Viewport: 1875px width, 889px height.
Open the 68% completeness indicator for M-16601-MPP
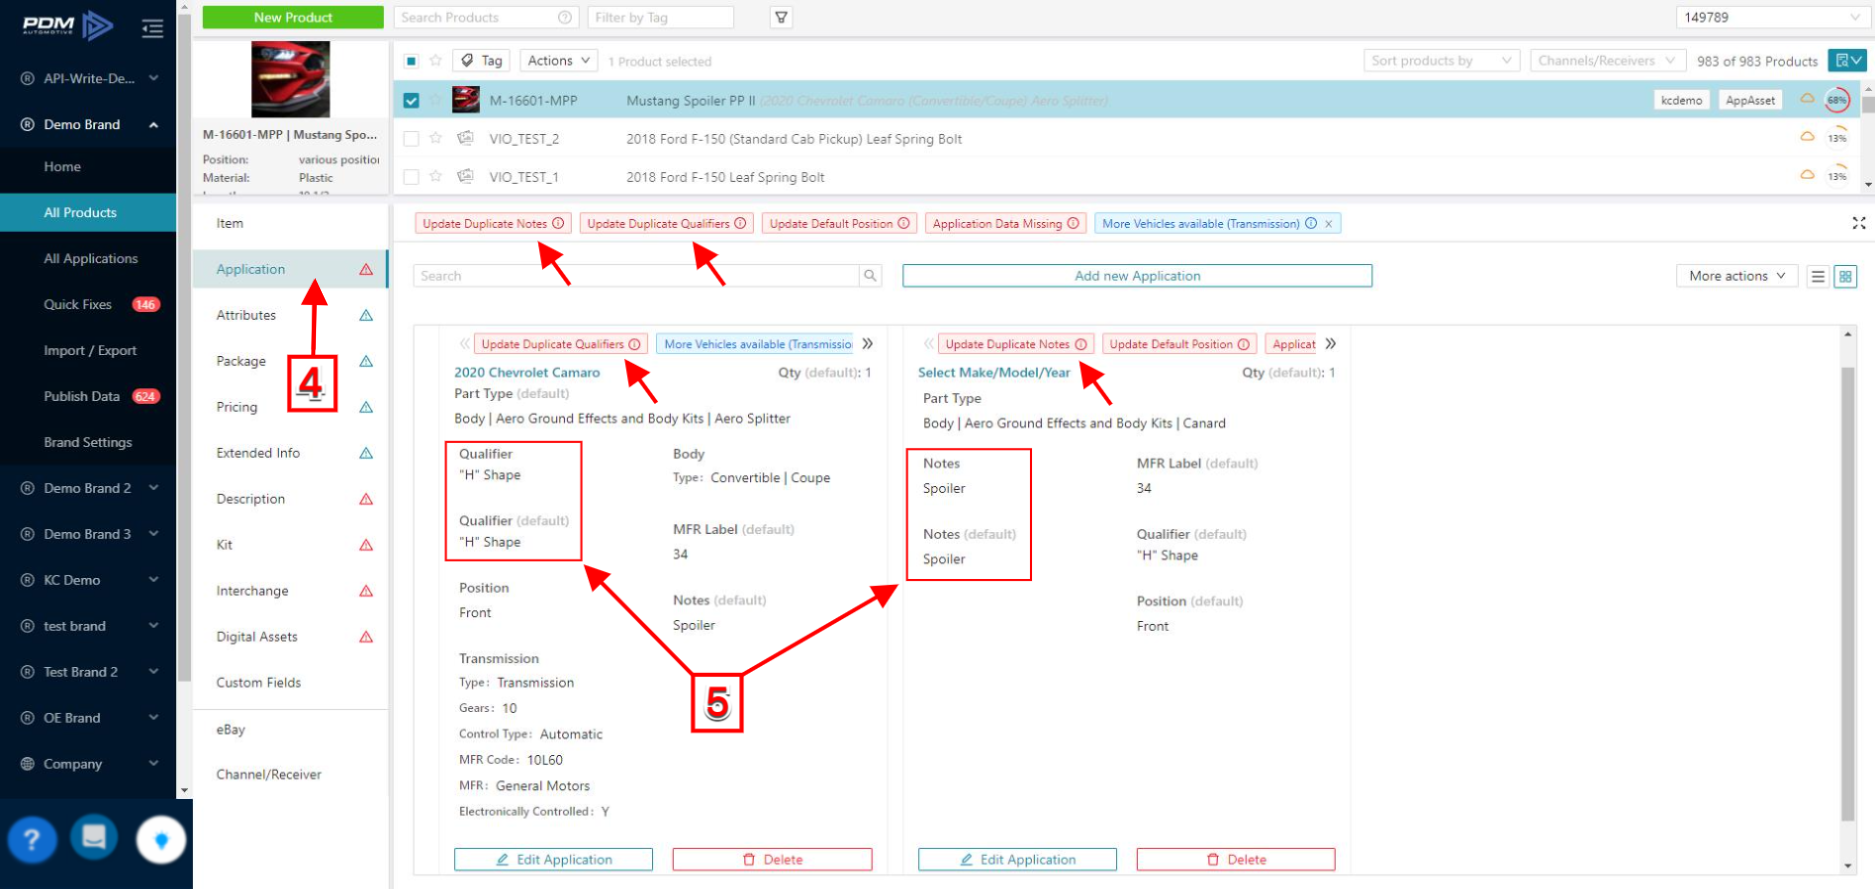[x=1837, y=100]
